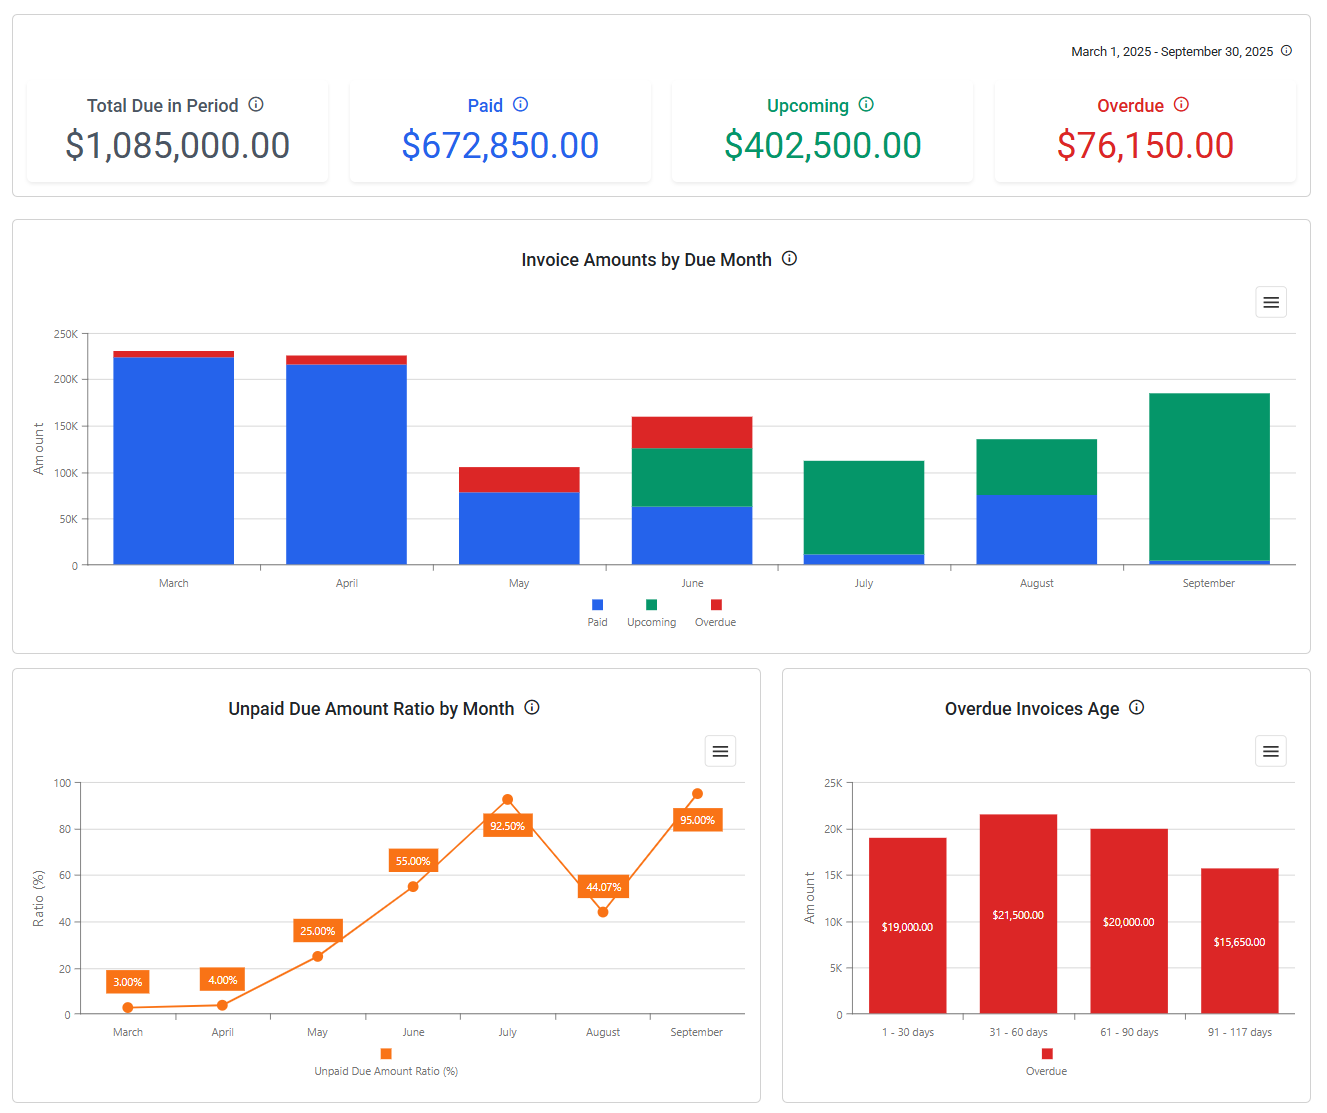
Task: Click the March 1 – September 30, 2025 date range
Action: (1172, 52)
